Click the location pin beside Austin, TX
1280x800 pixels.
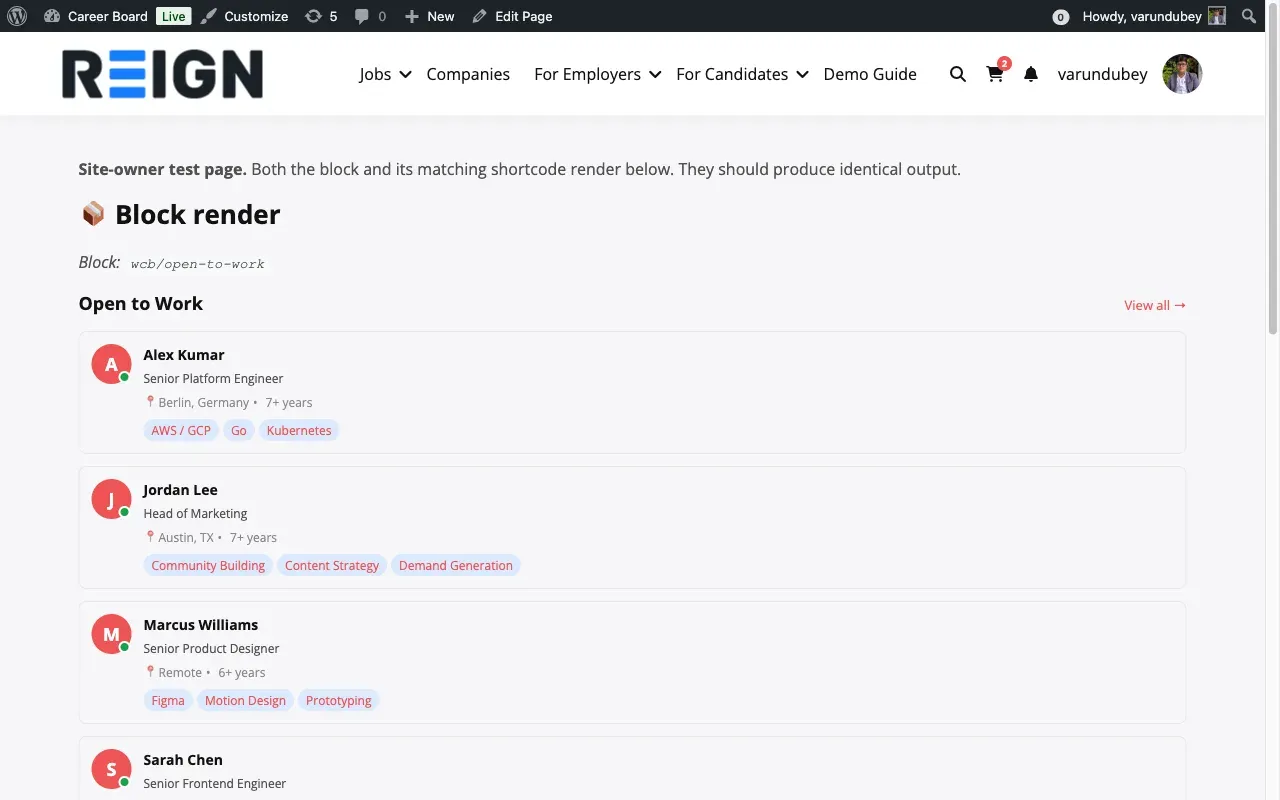point(150,537)
